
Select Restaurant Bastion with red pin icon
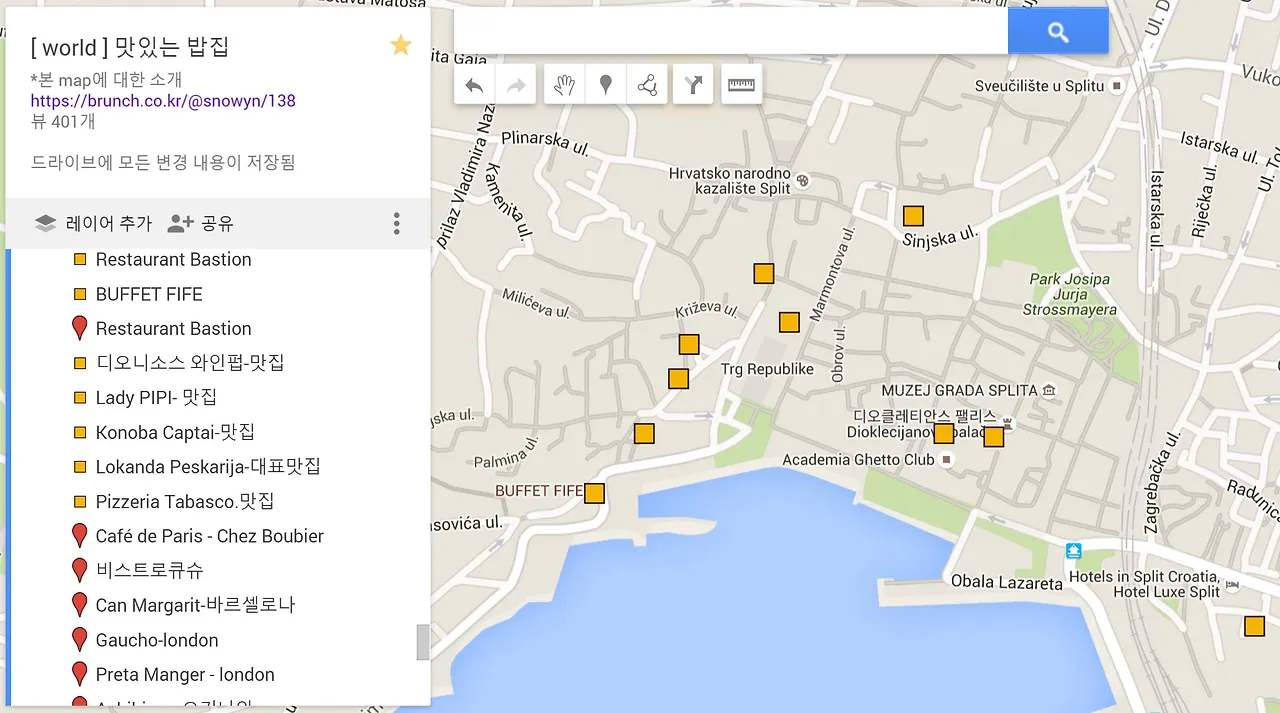coord(173,328)
